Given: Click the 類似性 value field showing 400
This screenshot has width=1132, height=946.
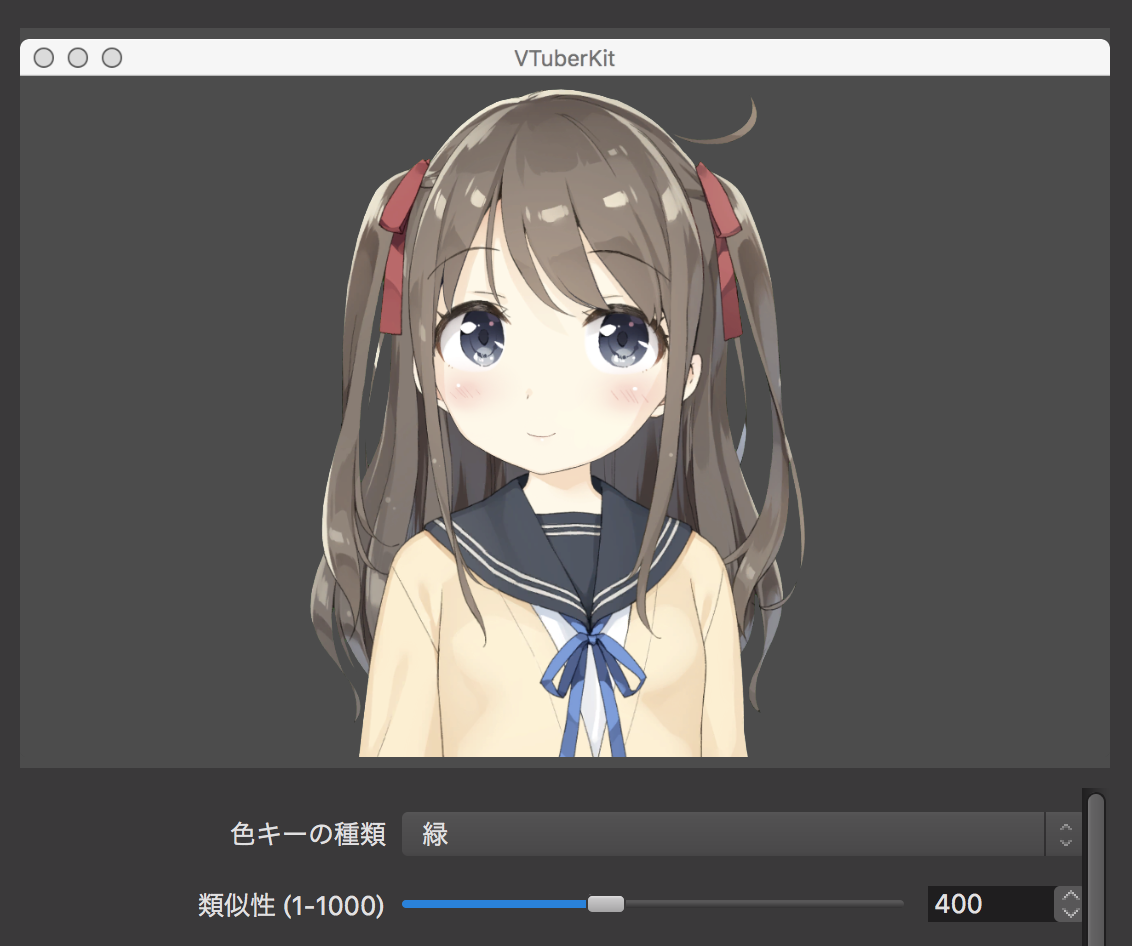Looking at the screenshot, I should point(990,904).
